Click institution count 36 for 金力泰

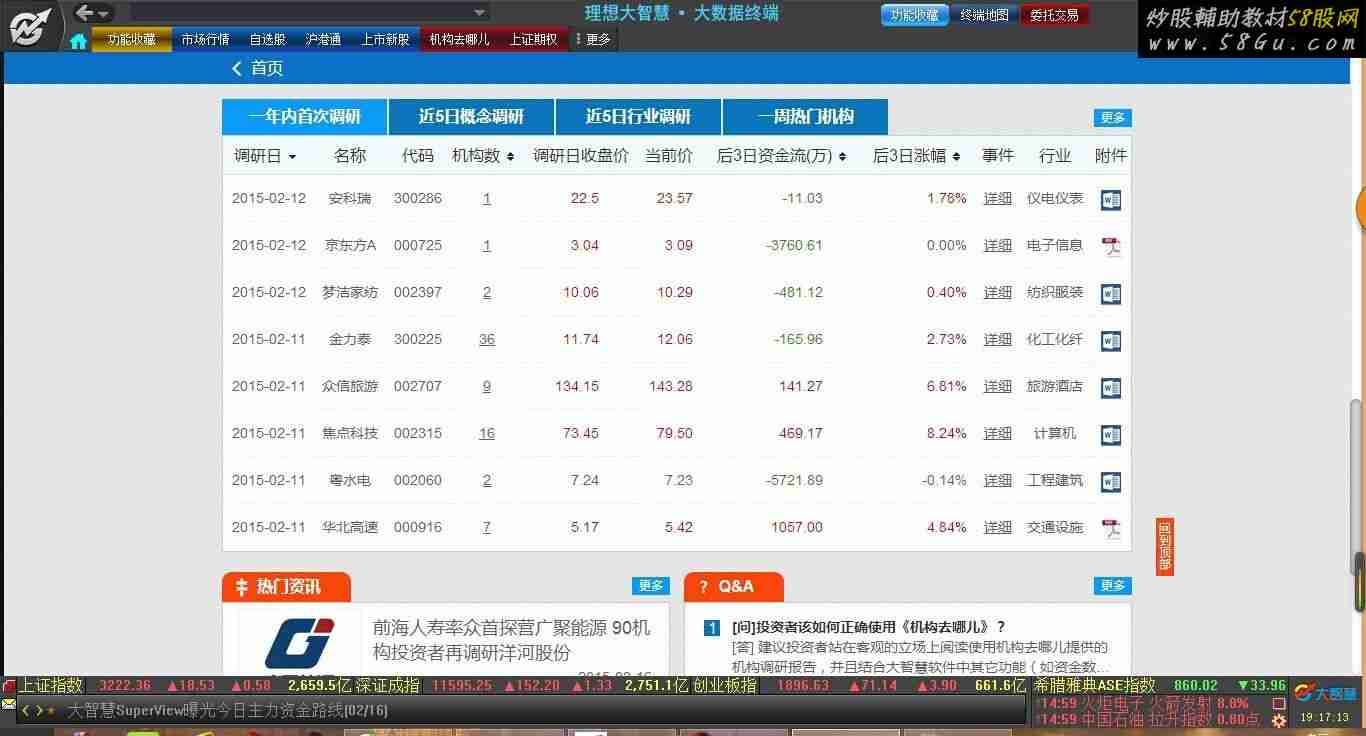tap(487, 340)
